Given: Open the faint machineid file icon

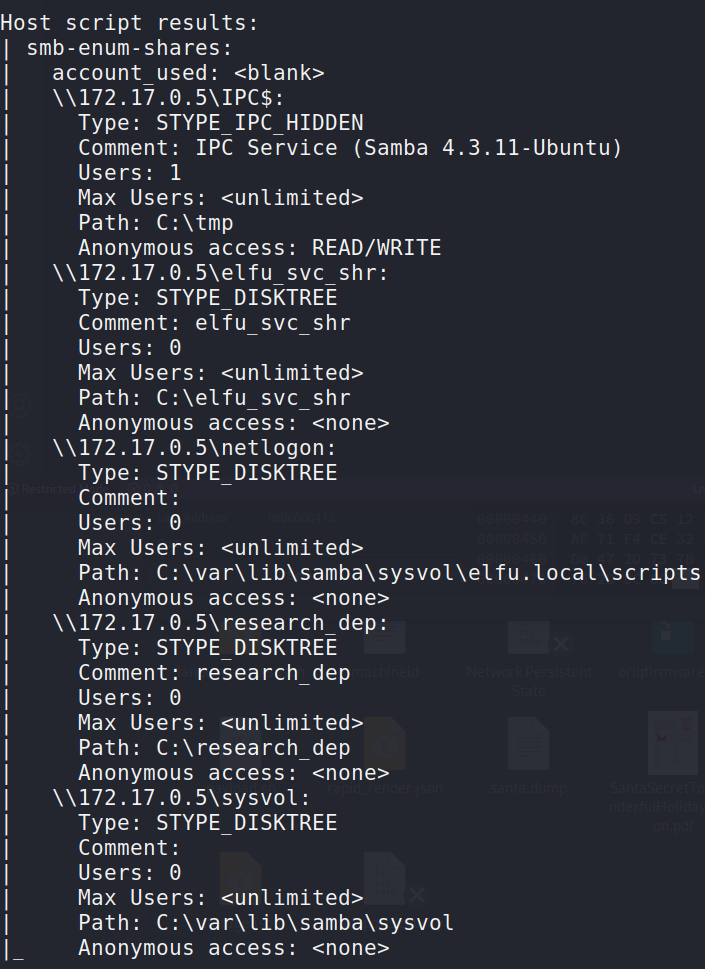Looking at the screenshot, I should pos(384,637).
